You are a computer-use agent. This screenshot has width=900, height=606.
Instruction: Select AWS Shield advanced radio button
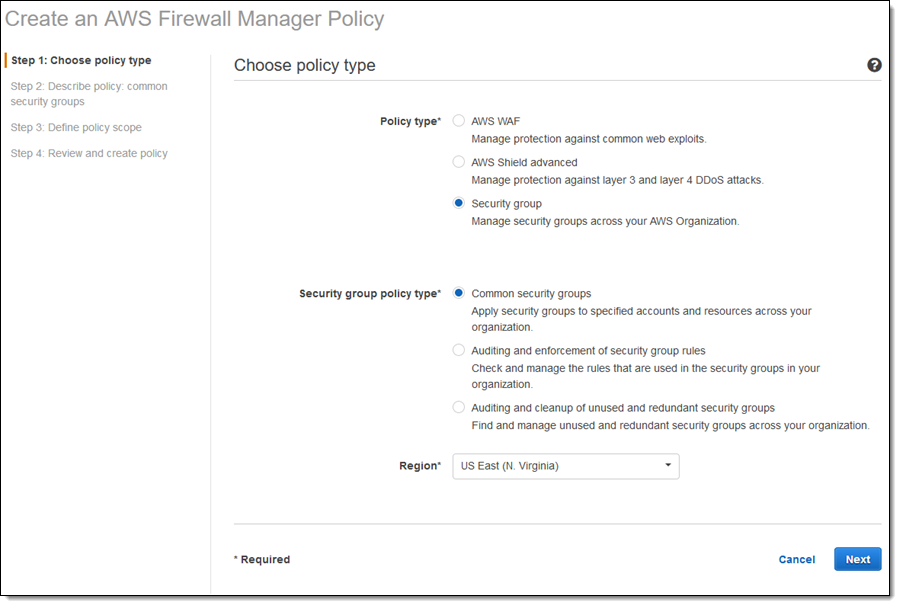coord(459,162)
